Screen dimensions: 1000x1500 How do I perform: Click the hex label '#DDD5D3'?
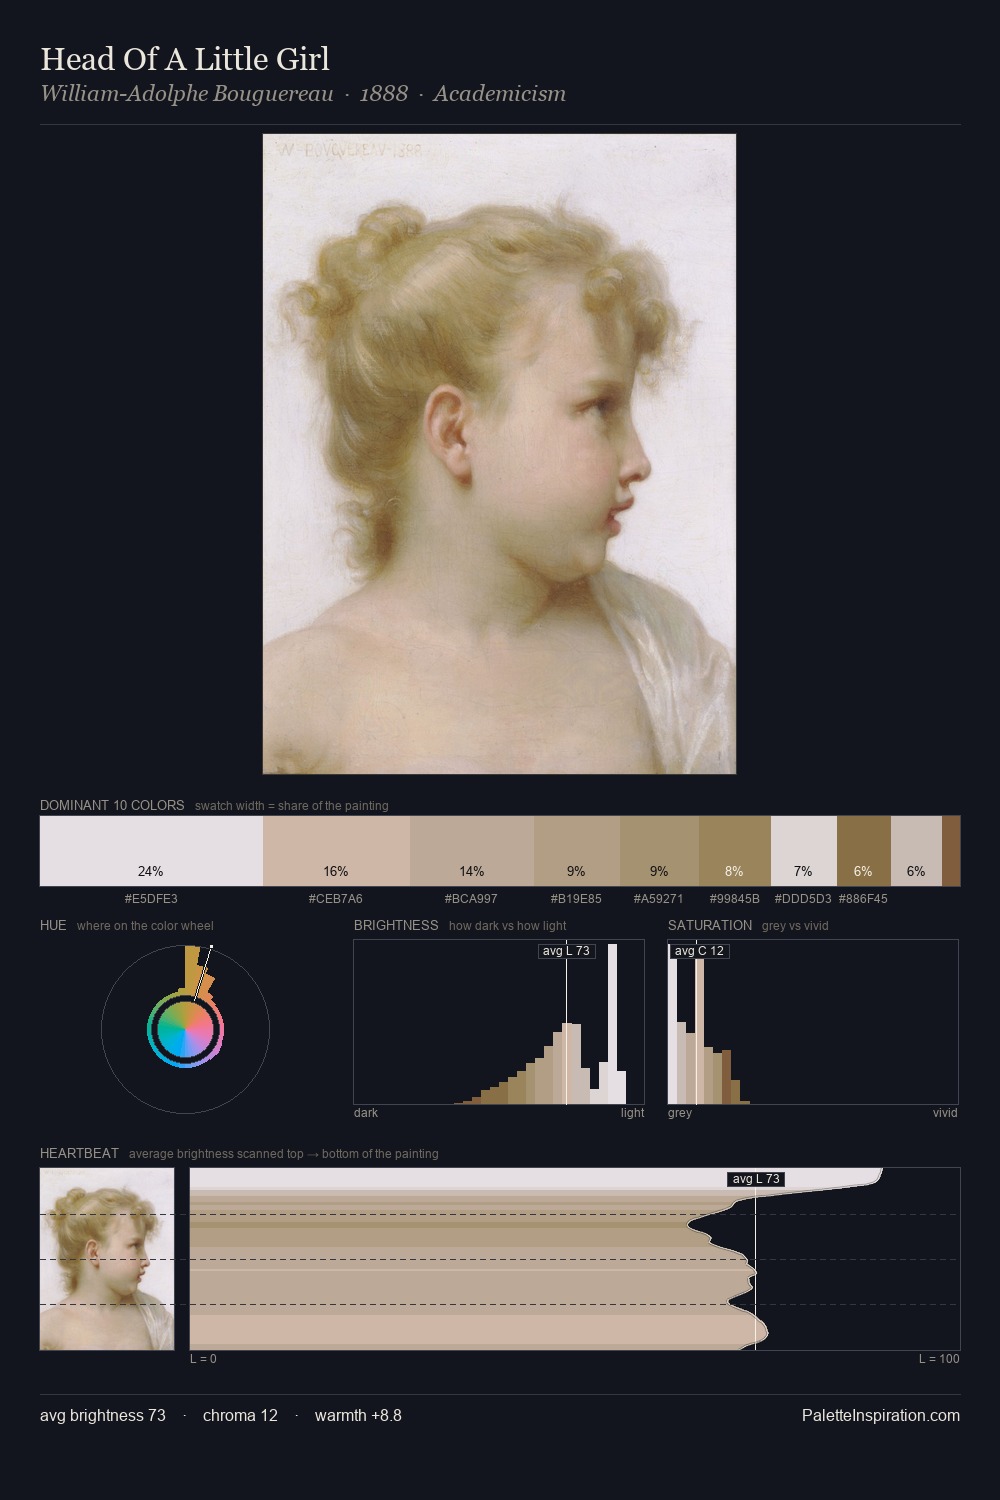(803, 899)
